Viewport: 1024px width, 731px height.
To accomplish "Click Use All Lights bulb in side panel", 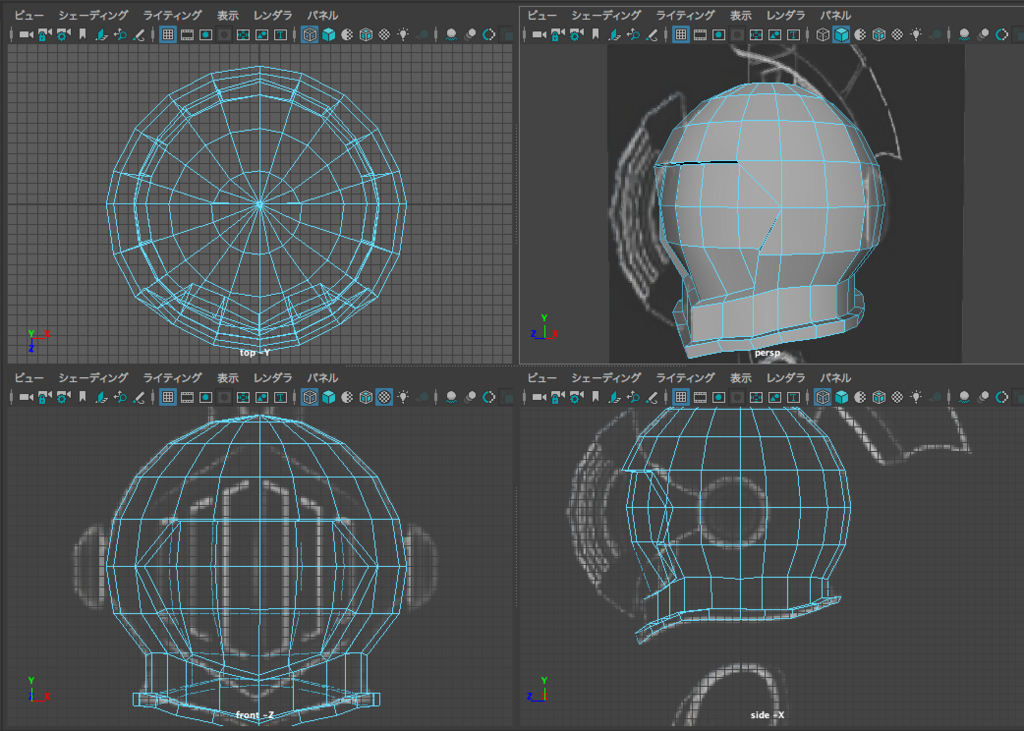I will coord(918,398).
